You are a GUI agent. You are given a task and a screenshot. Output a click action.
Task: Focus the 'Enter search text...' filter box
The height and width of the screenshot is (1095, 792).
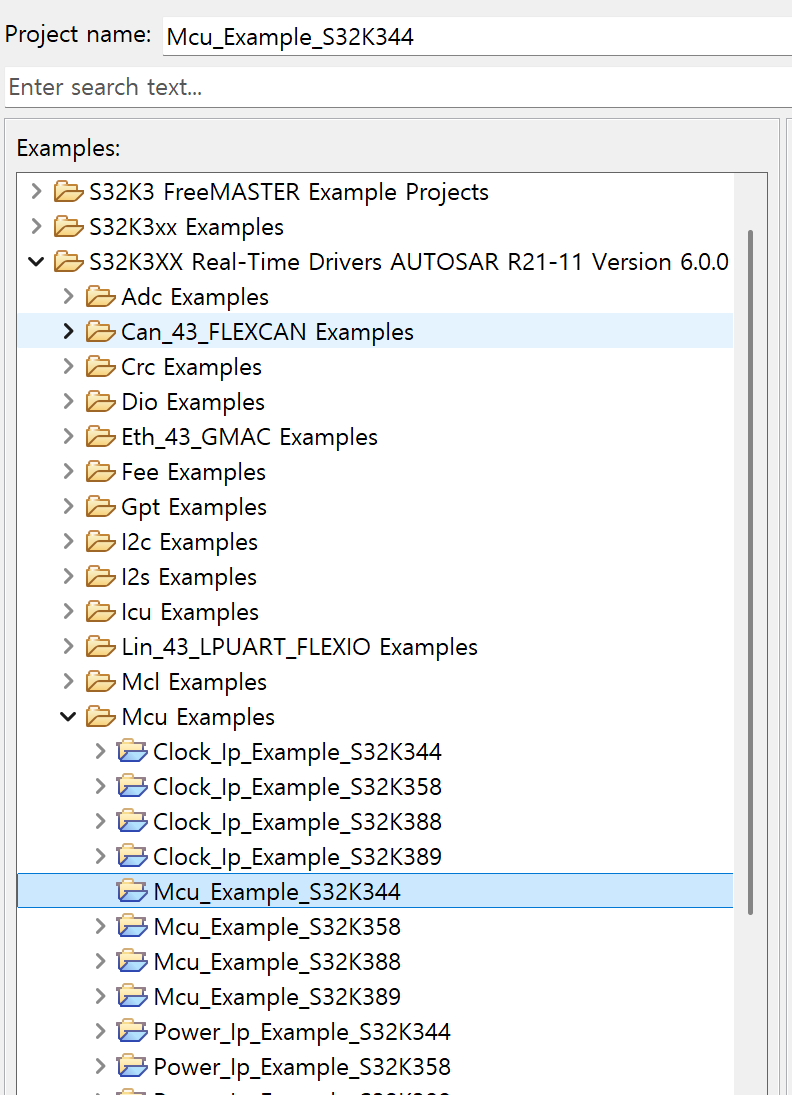tap(398, 87)
